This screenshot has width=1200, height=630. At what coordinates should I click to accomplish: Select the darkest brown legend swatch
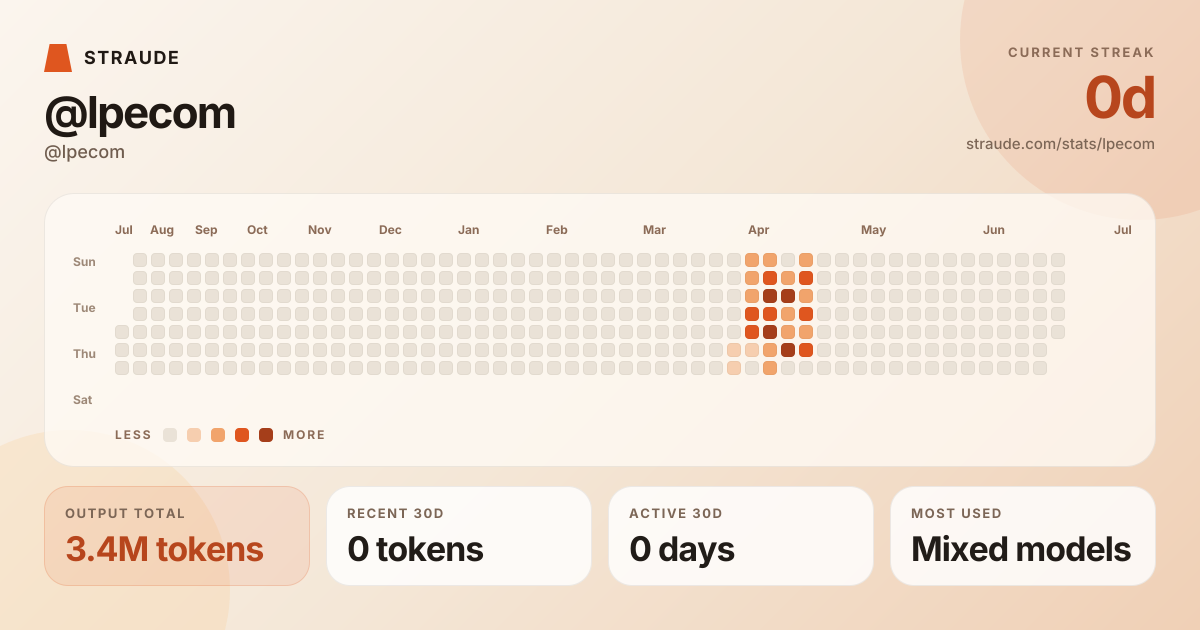coord(266,435)
